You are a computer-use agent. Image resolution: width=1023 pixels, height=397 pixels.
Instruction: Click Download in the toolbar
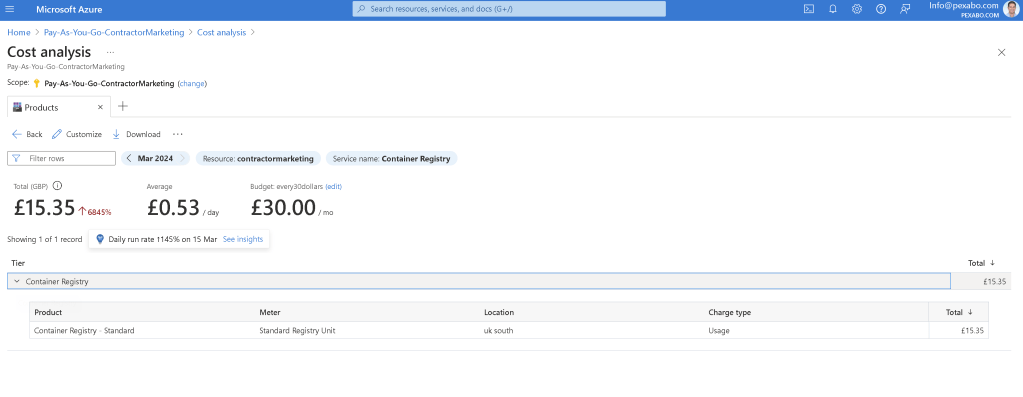point(136,134)
